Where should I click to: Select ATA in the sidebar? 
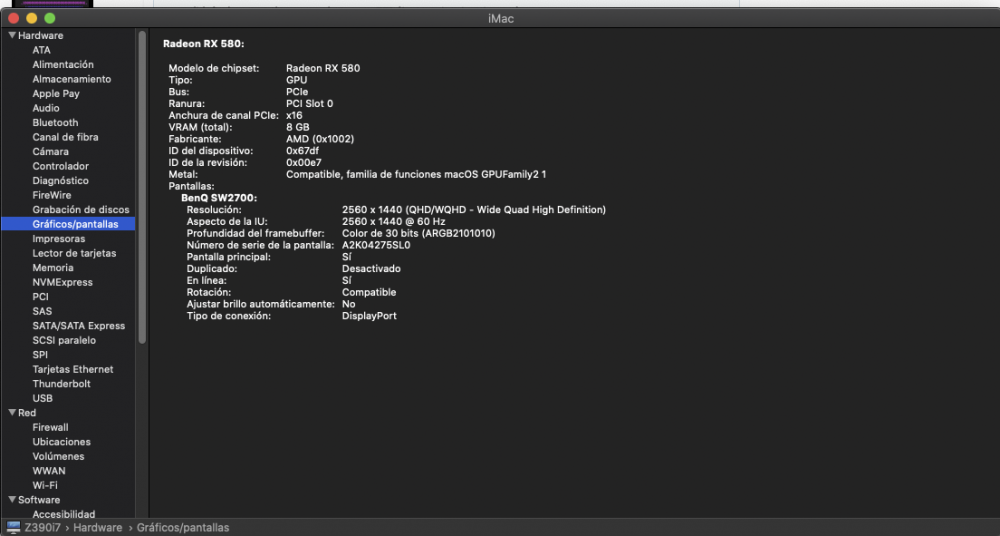coord(41,50)
